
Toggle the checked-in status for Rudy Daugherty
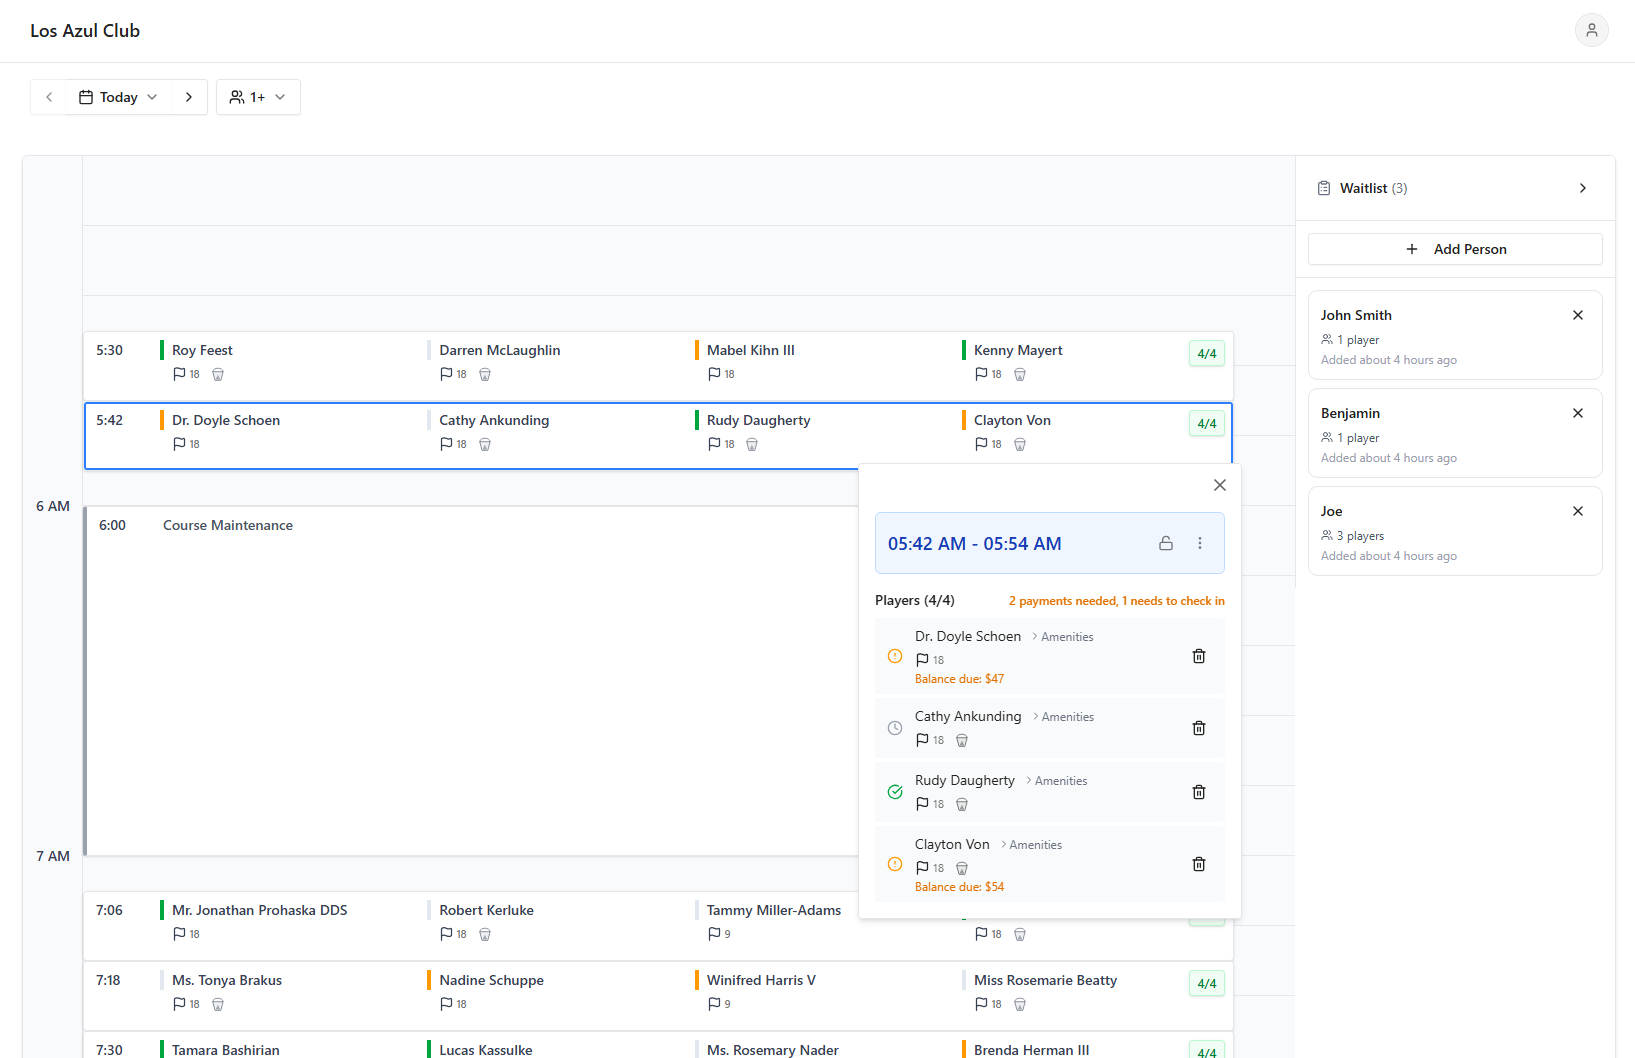[x=895, y=792]
